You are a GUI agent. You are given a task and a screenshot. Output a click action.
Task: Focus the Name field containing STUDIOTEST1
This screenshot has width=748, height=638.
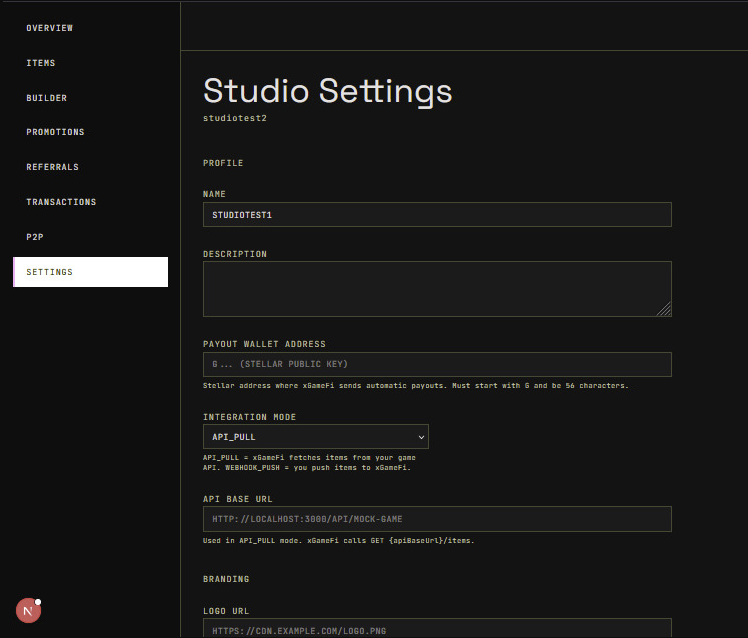pos(437,215)
